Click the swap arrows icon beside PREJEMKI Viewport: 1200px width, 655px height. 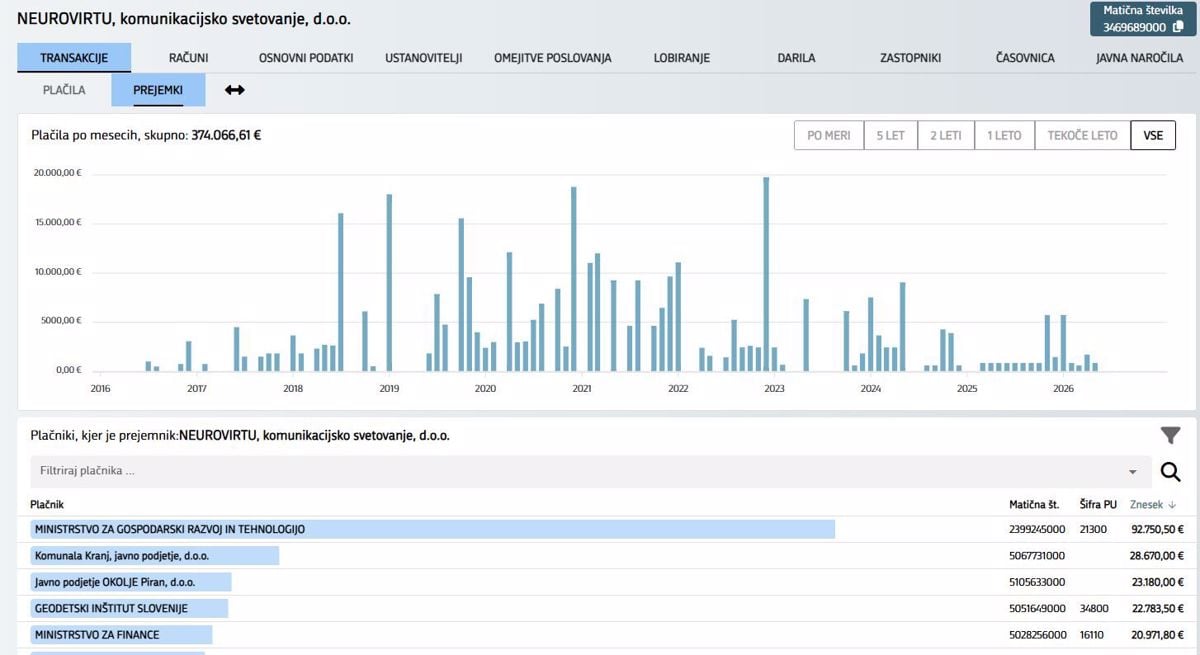[x=234, y=90]
